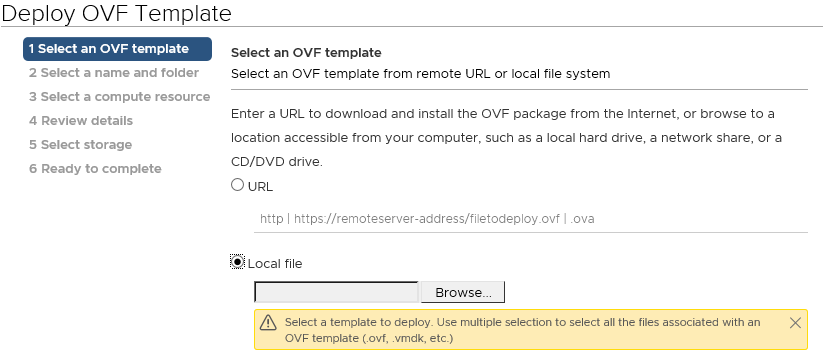Dismiss the yellow warning message with X

795,322
